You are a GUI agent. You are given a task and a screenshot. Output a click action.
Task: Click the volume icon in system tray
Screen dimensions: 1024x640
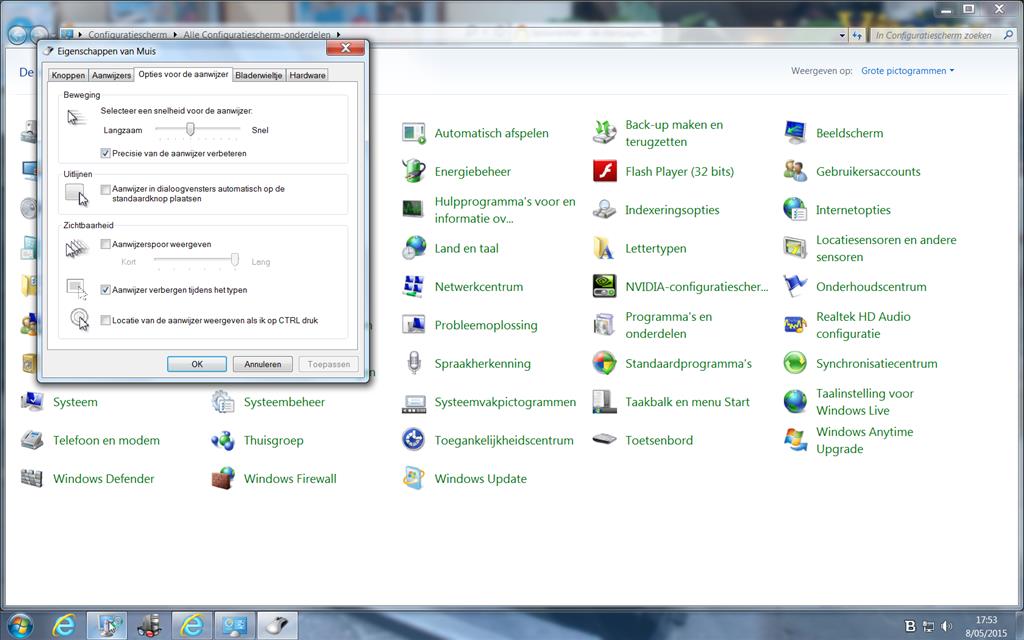(946, 626)
